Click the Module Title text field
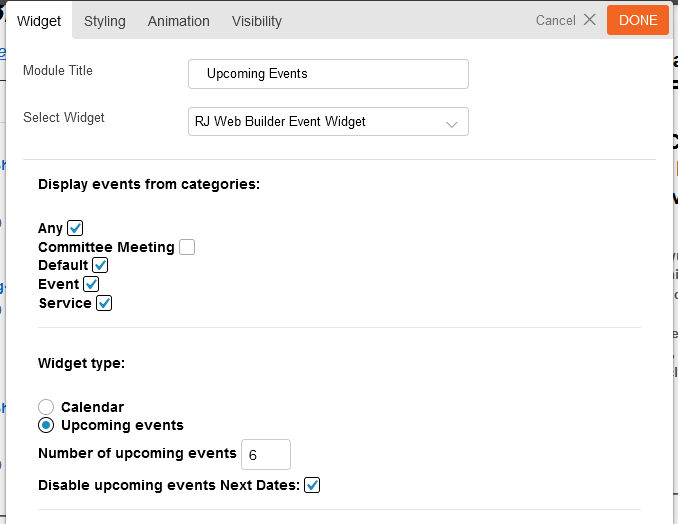Viewport: 678px width, 524px height. coord(328,74)
